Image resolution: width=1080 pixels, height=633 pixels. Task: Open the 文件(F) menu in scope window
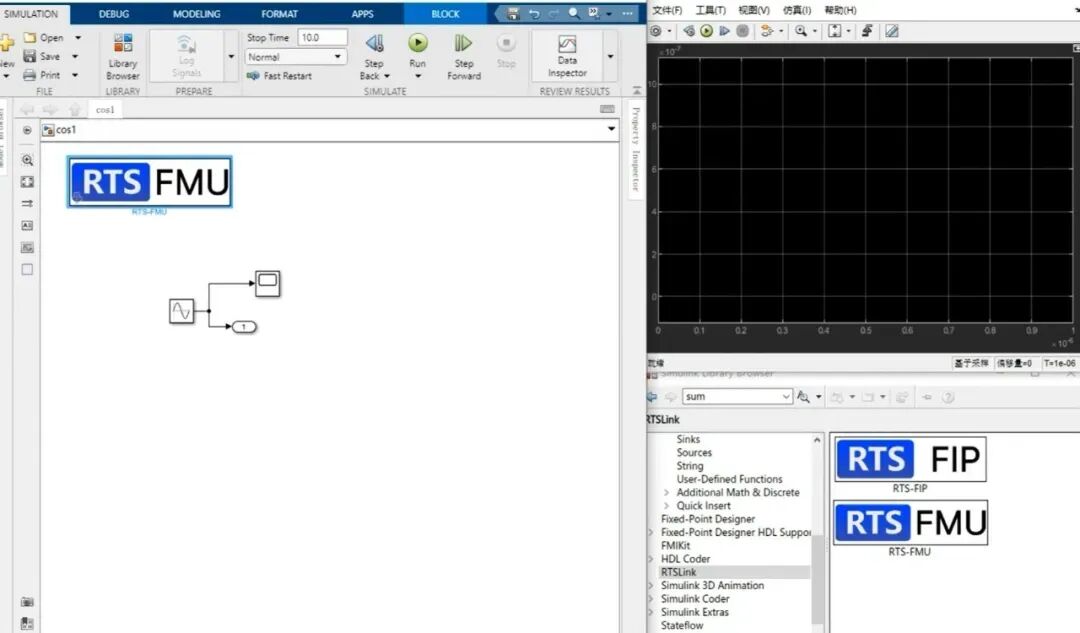click(667, 10)
